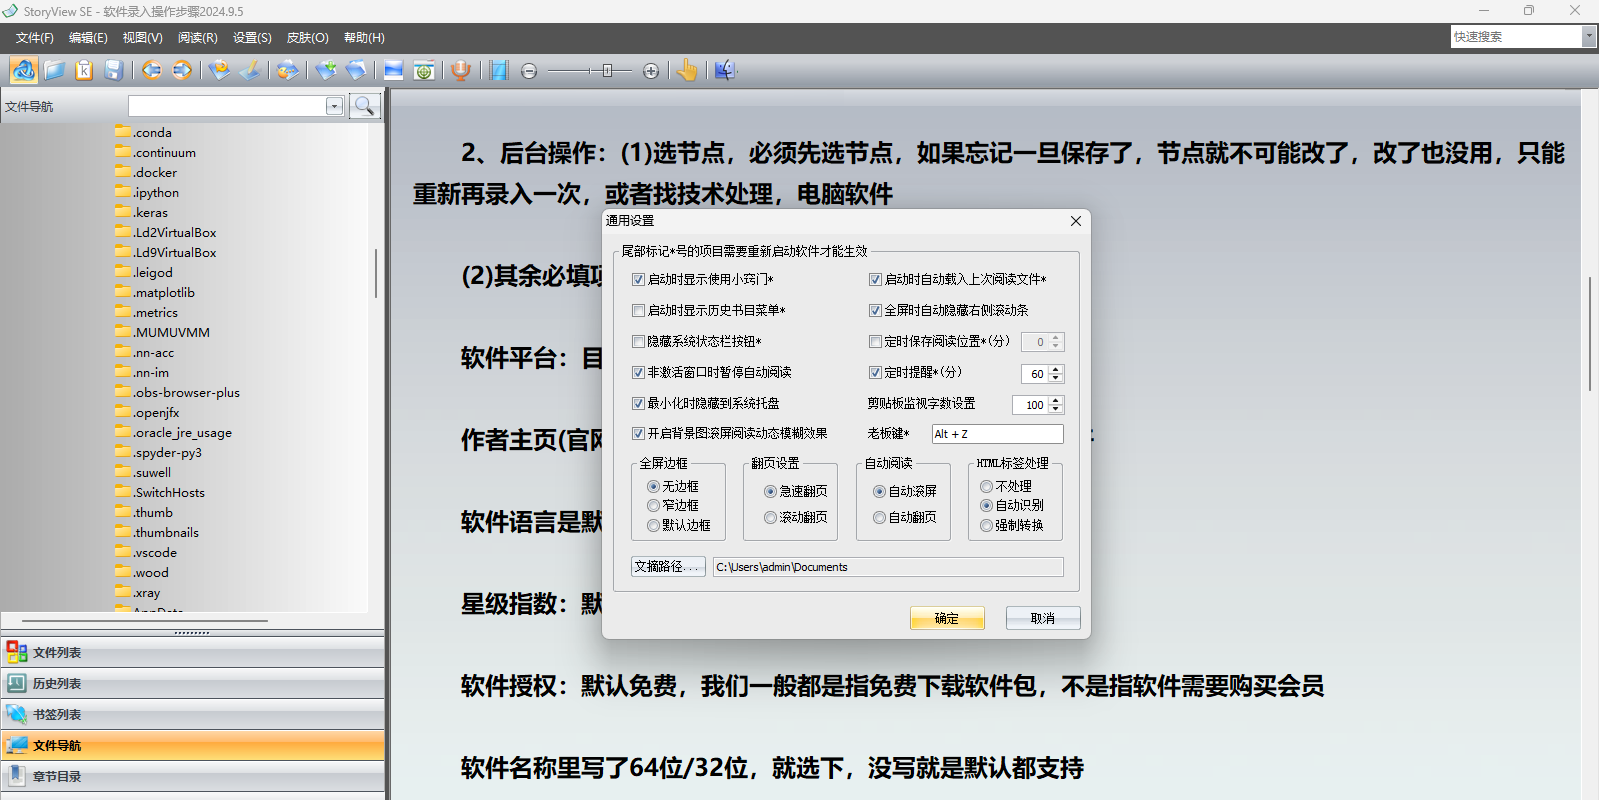Viewport: 1599px width, 800px height.
Task: Click the zoom out minus icon
Action: click(x=529, y=71)
